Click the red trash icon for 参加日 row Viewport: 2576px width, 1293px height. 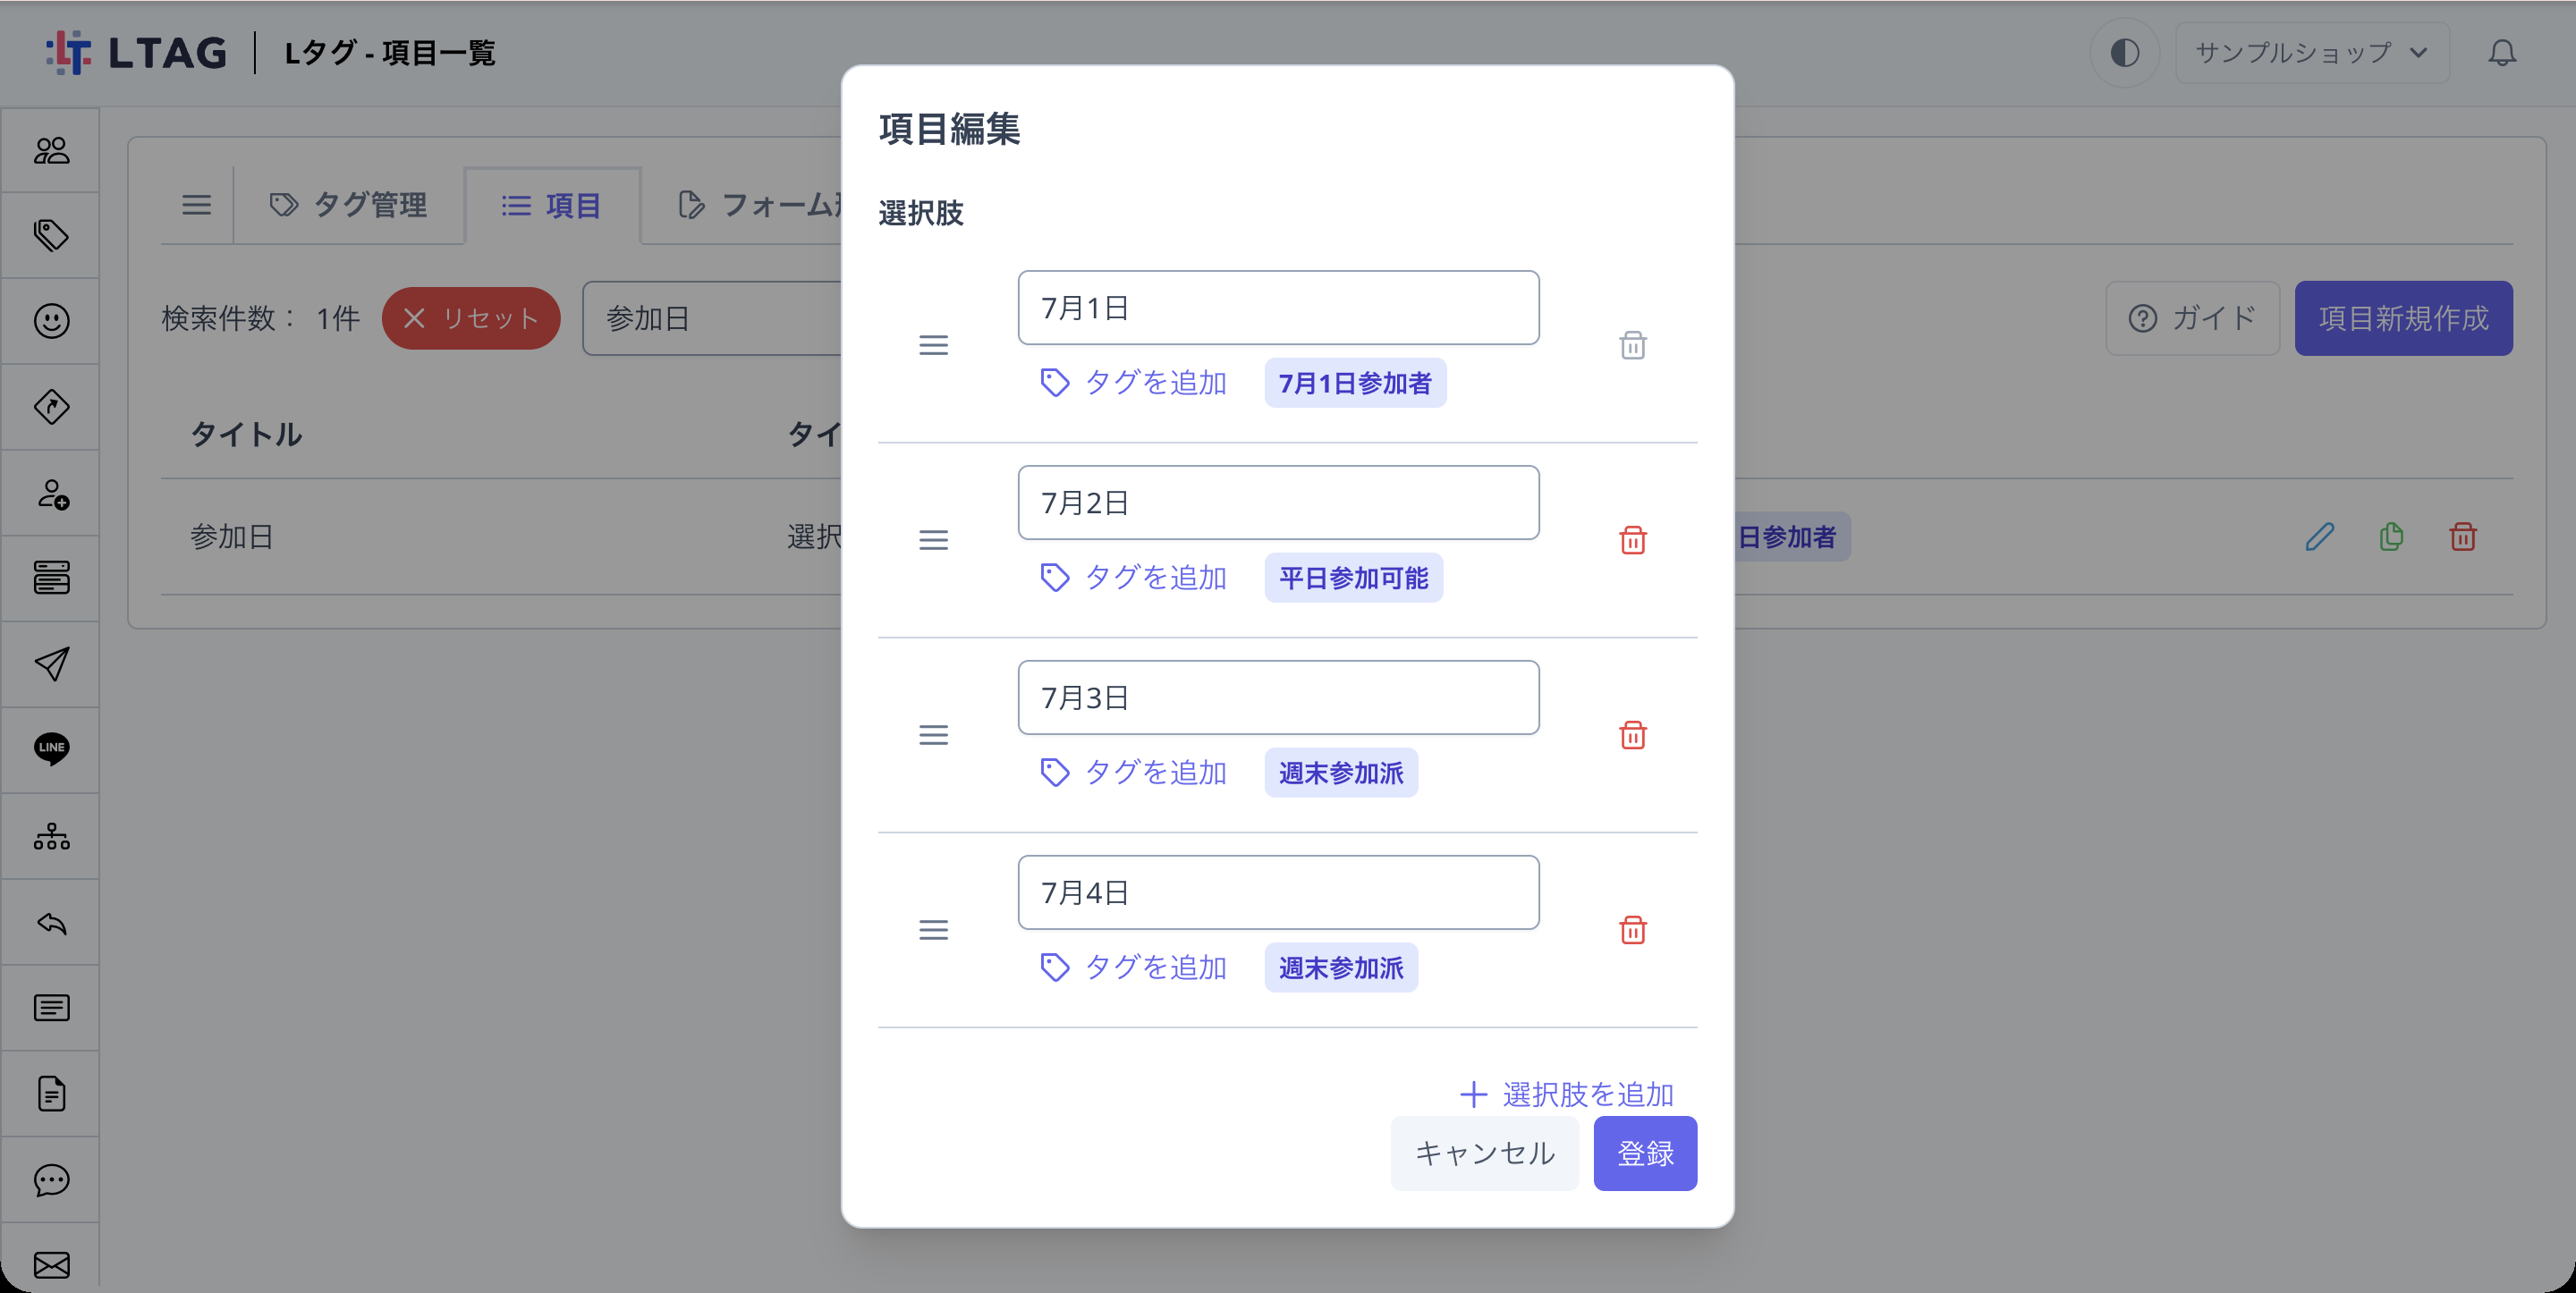(2463, 537)
